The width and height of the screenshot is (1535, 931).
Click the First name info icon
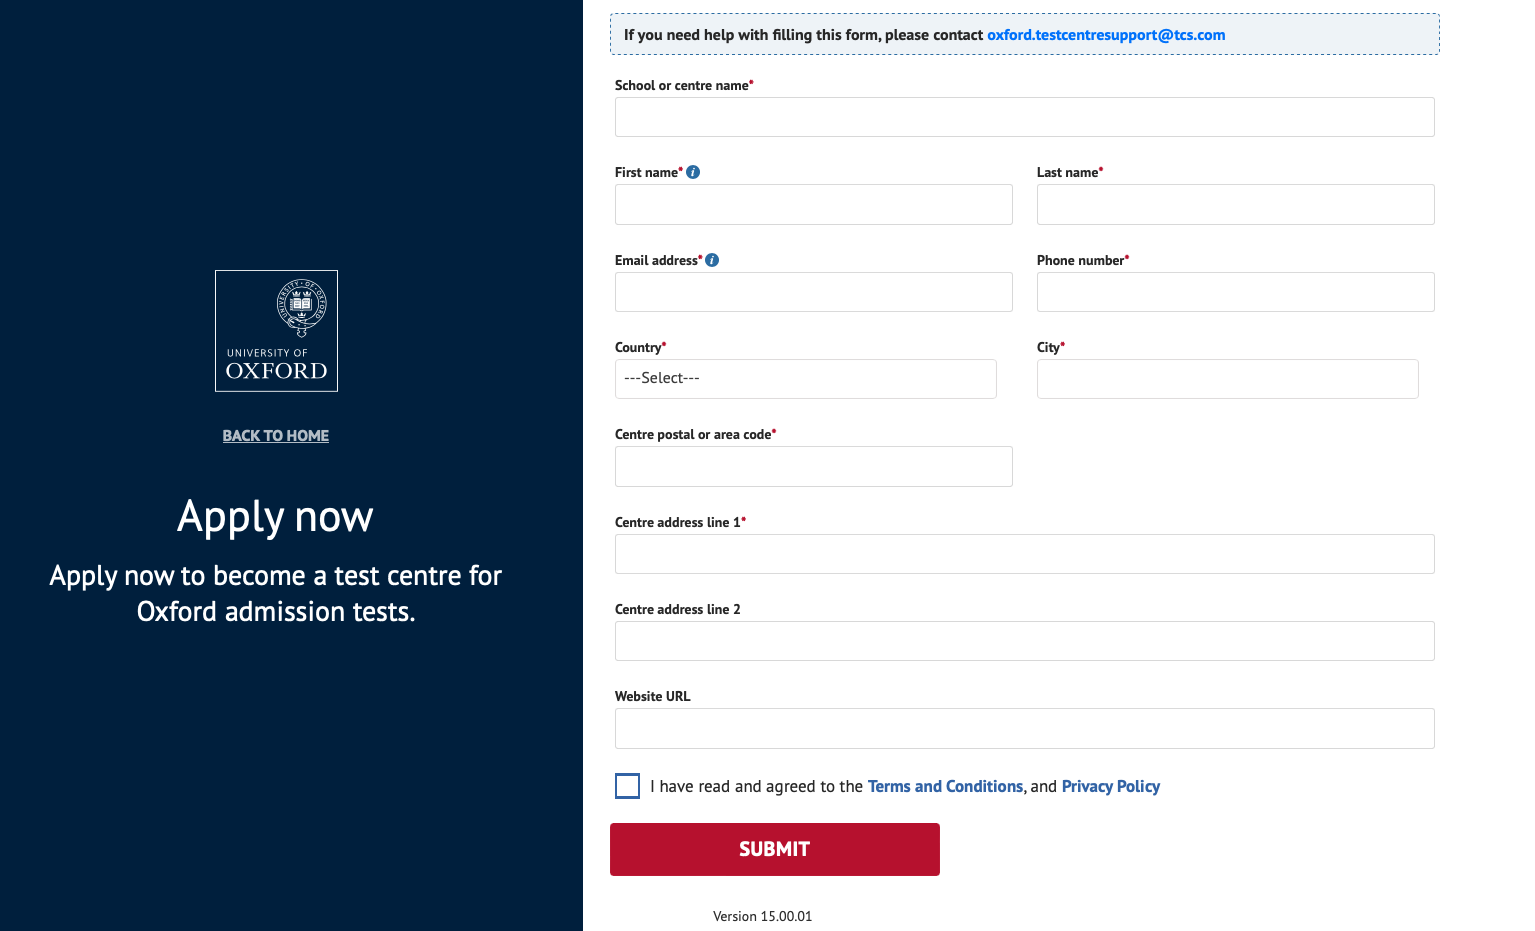pyautogui.click(x=693, y=172)
